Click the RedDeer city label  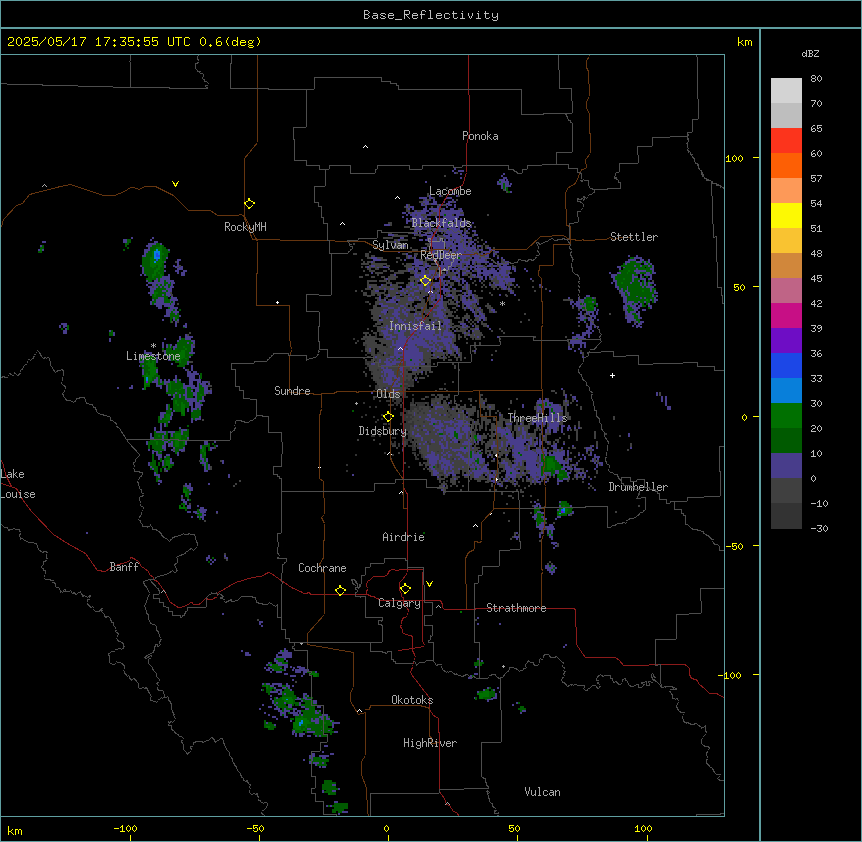[x=441, y=255]
